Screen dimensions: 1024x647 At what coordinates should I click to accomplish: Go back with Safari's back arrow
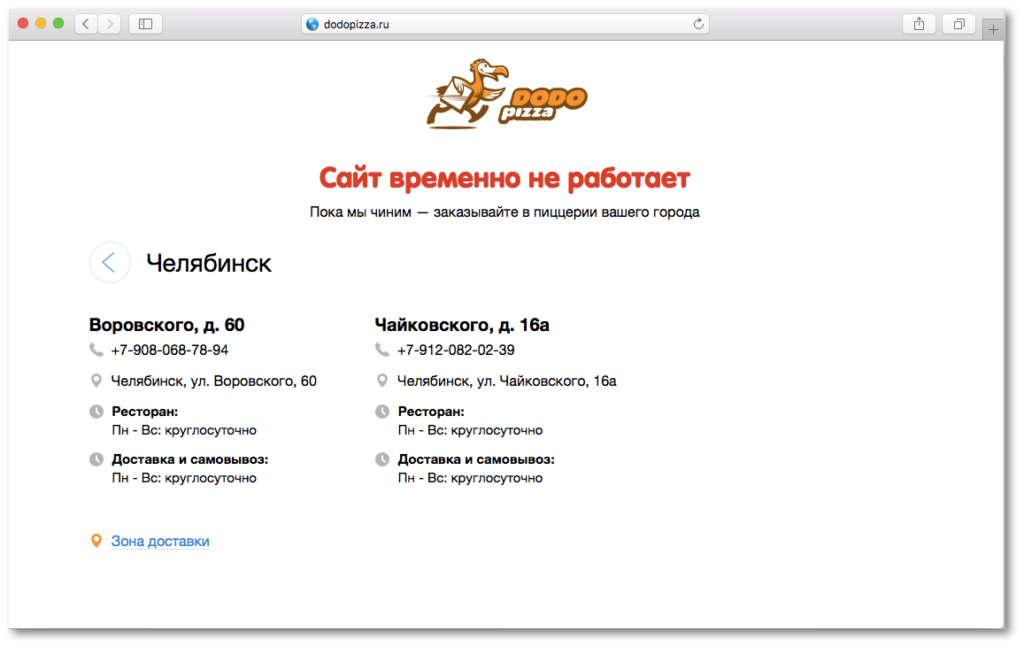click(86, 24)
